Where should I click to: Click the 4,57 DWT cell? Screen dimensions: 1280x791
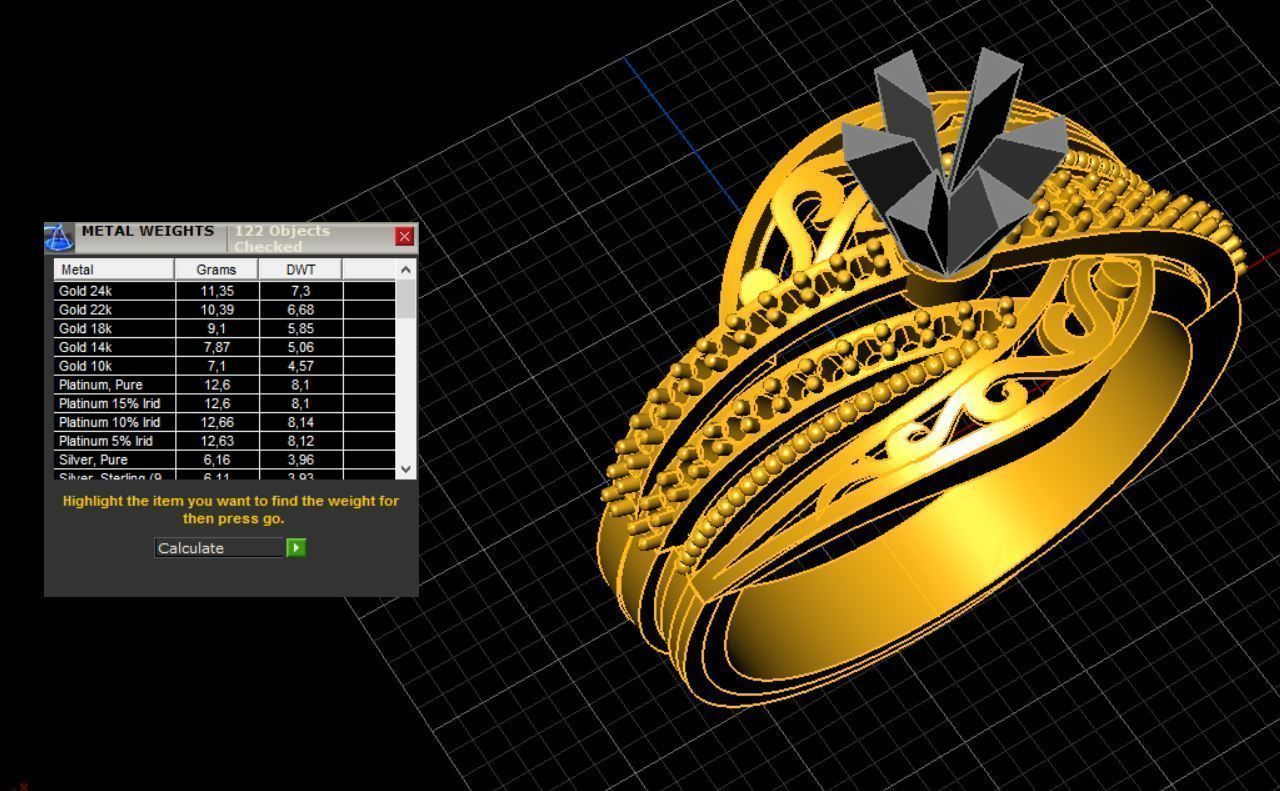click(301, 366)
